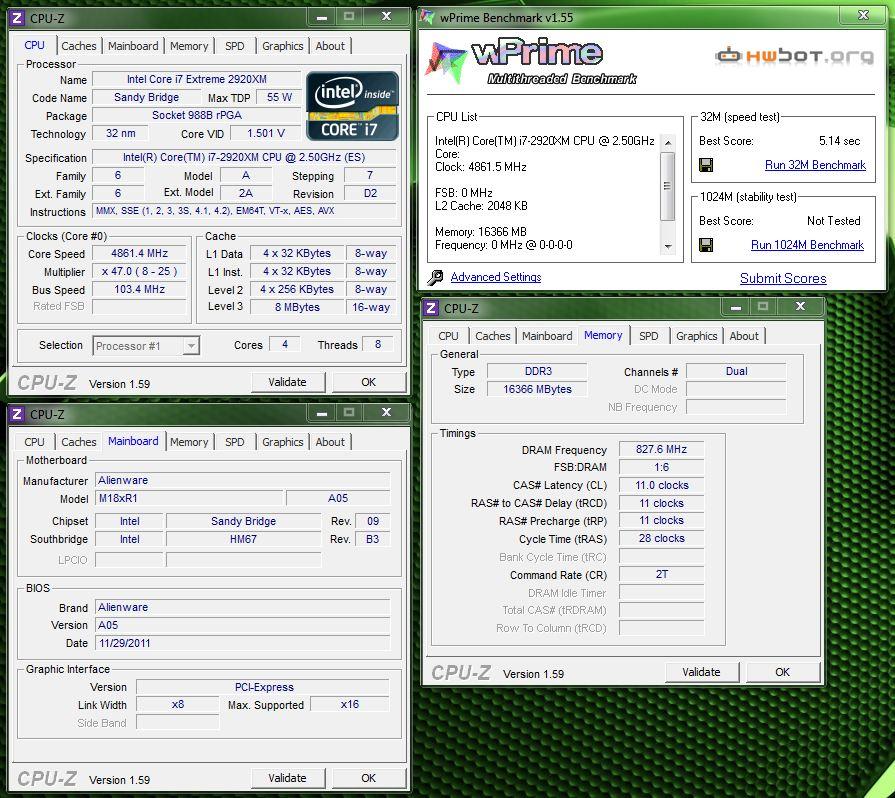Close the CPU-Z Mainboard window
Image resolution: width=895 pixels, height=798 pixels.
(386, 412)
